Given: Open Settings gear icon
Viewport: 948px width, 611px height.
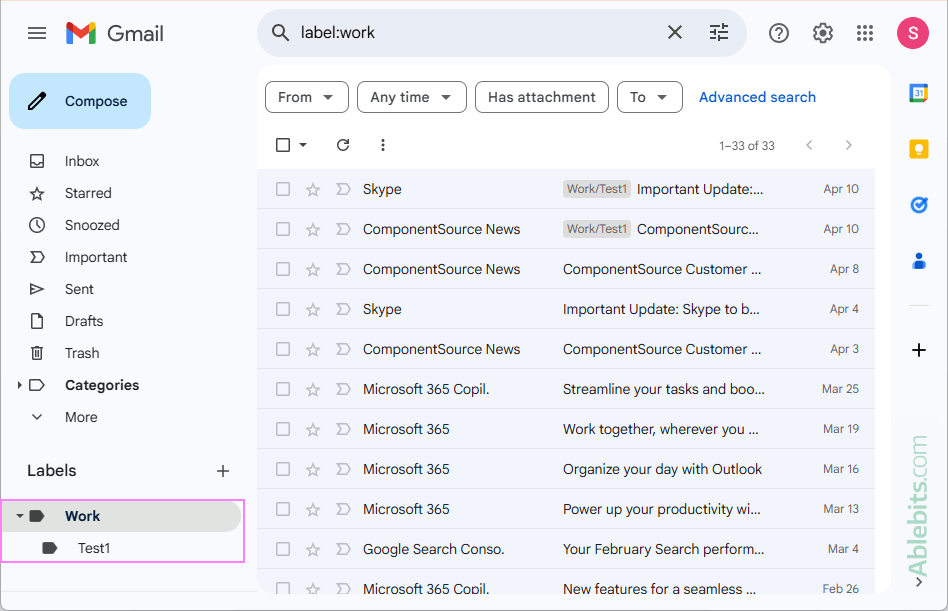Looking at the screenshot, I should coord(822,33).
